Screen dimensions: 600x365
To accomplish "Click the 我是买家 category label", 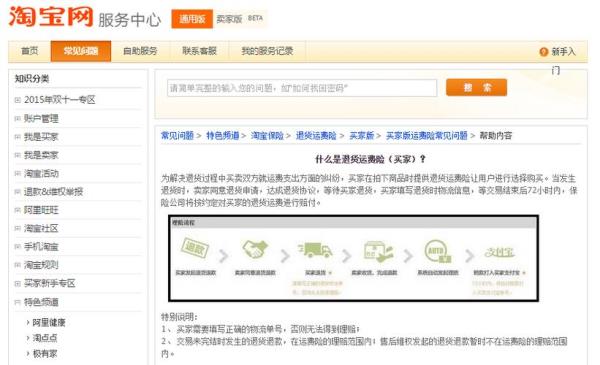I will click(x=41, y=137).
